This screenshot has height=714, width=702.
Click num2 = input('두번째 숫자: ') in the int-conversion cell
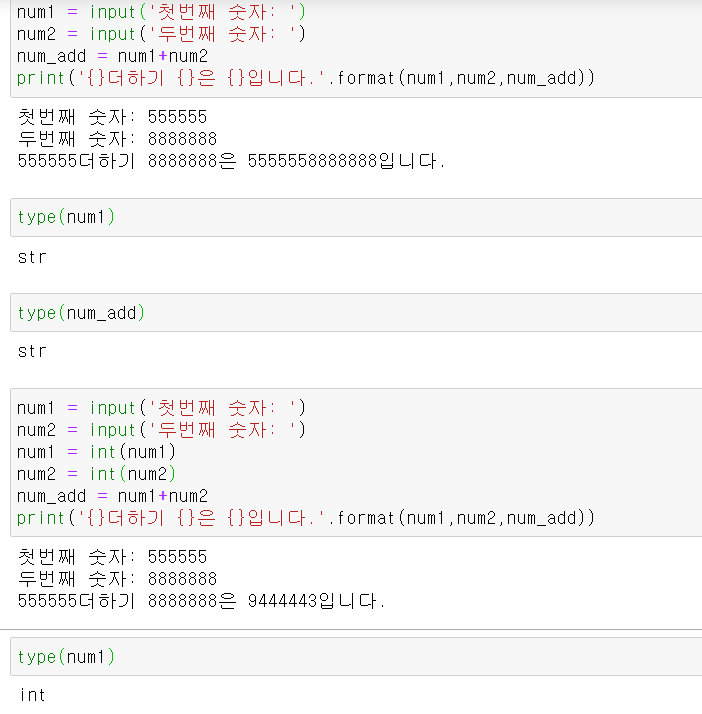[161, 430]
